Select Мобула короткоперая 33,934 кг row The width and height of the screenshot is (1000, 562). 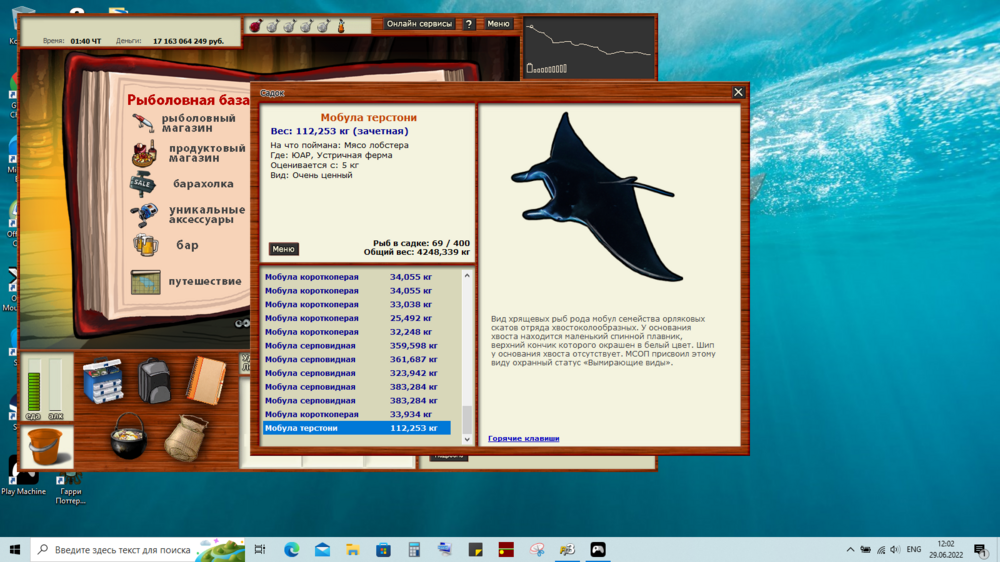tap(357, 414)
